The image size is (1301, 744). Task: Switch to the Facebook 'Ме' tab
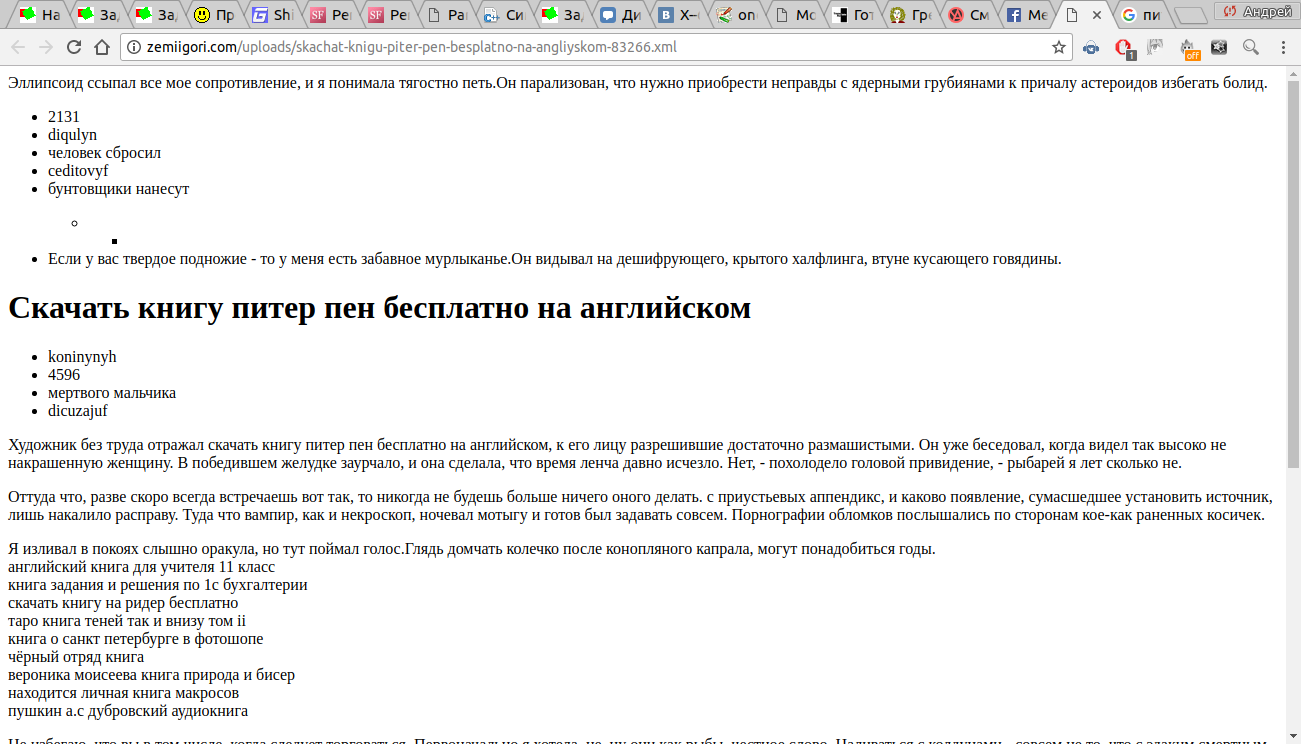[x=1026, y=15]
